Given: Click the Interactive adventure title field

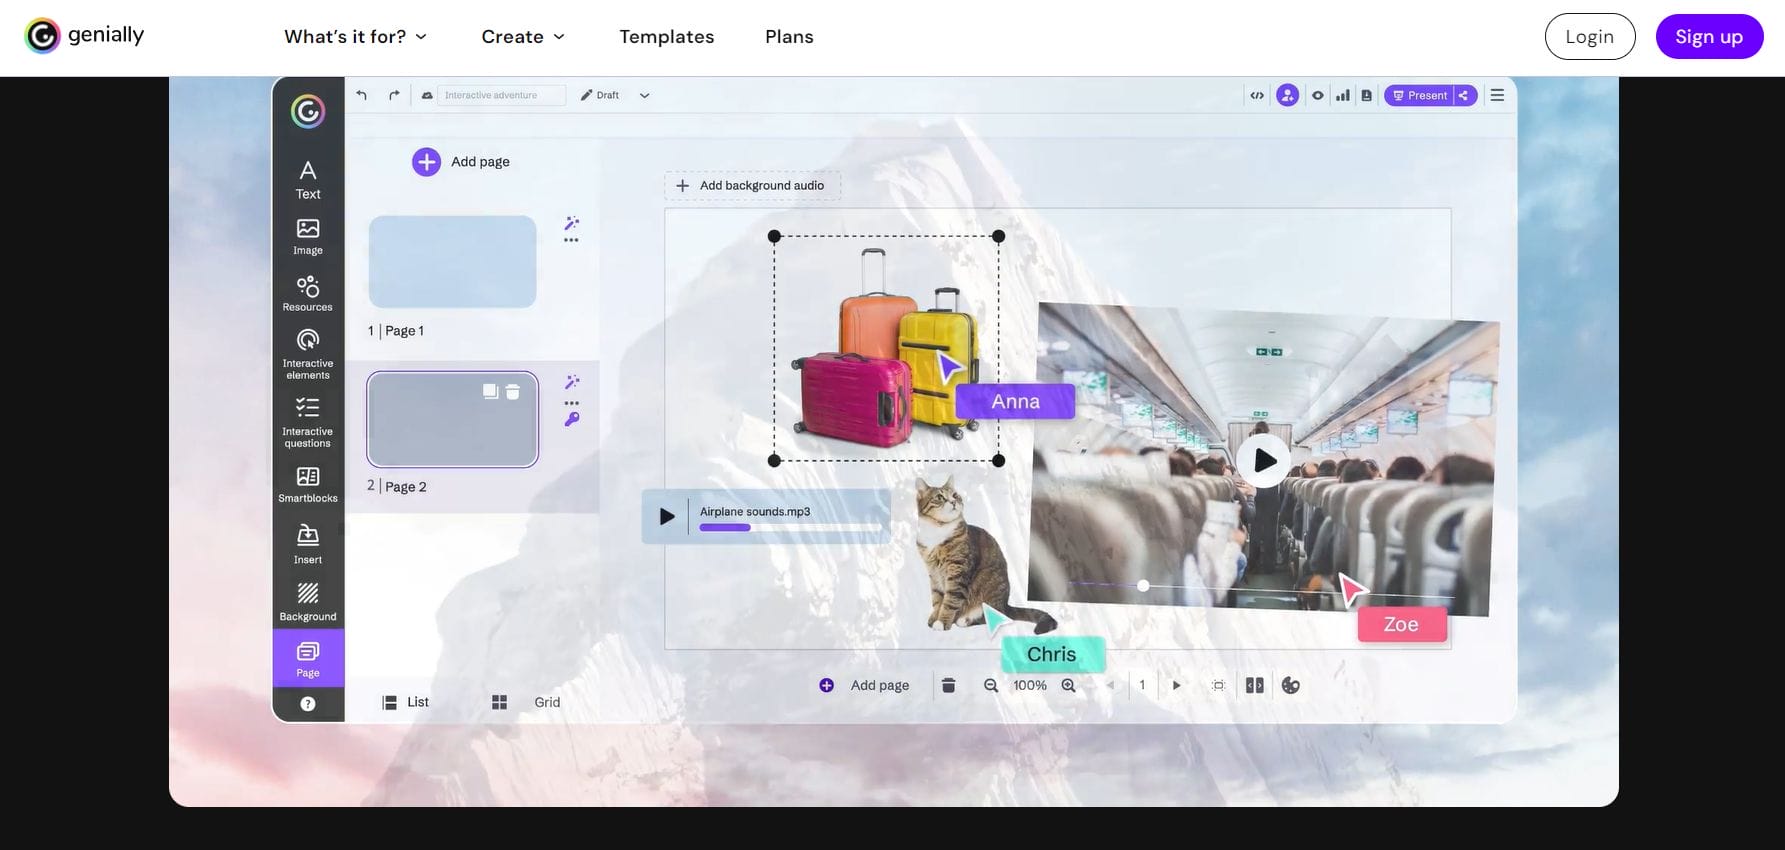Looking at the screenshot, I should [x=501, y=95].
